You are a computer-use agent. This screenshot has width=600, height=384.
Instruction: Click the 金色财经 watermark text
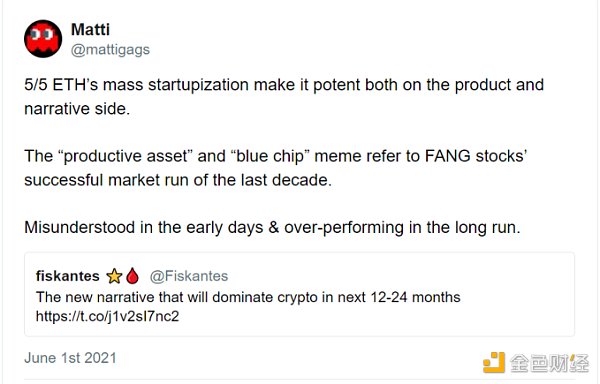coord(549,363)
